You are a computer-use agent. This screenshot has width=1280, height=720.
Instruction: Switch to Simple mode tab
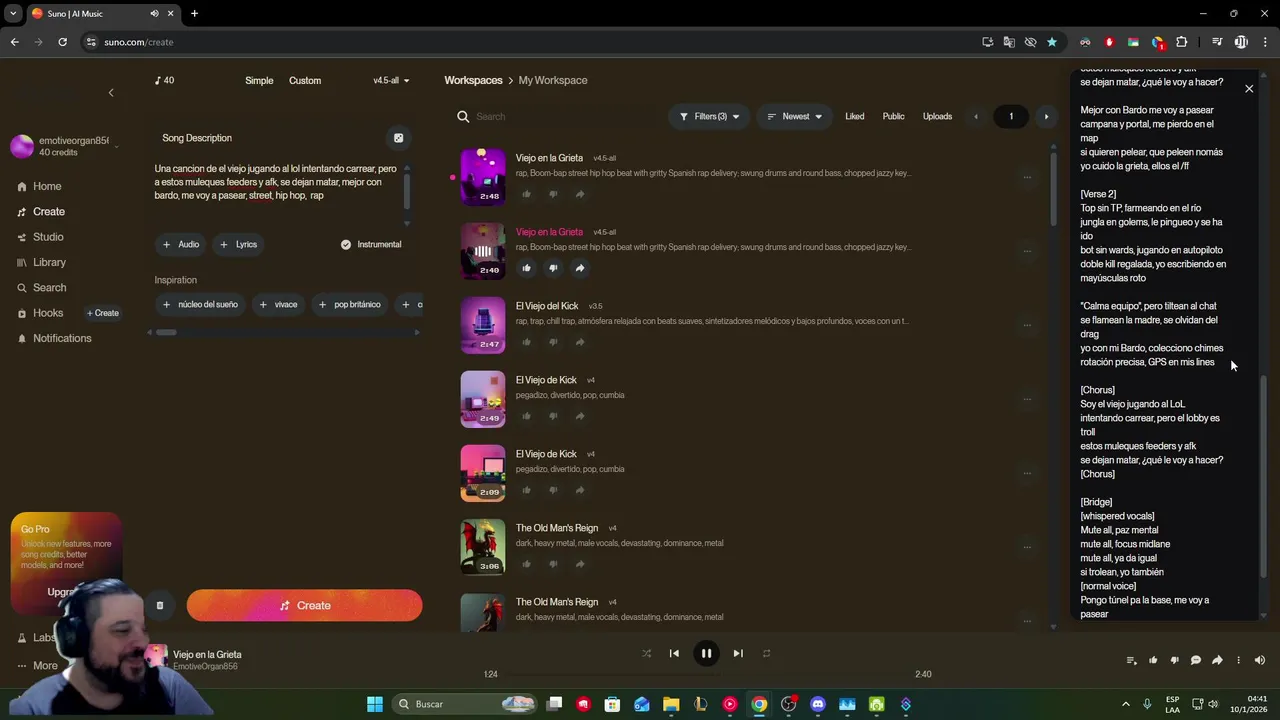[259, 80]
